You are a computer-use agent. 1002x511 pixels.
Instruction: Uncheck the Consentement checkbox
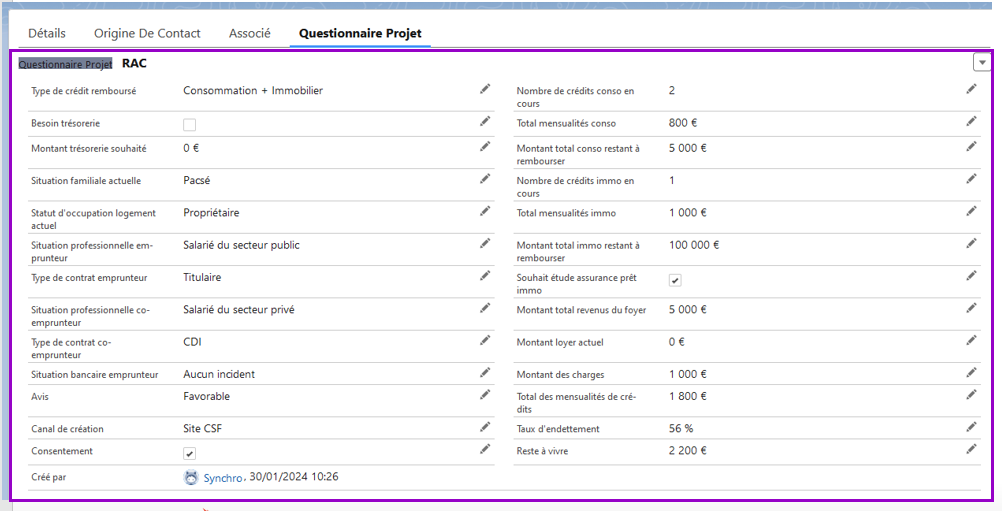tap(189, 453)
